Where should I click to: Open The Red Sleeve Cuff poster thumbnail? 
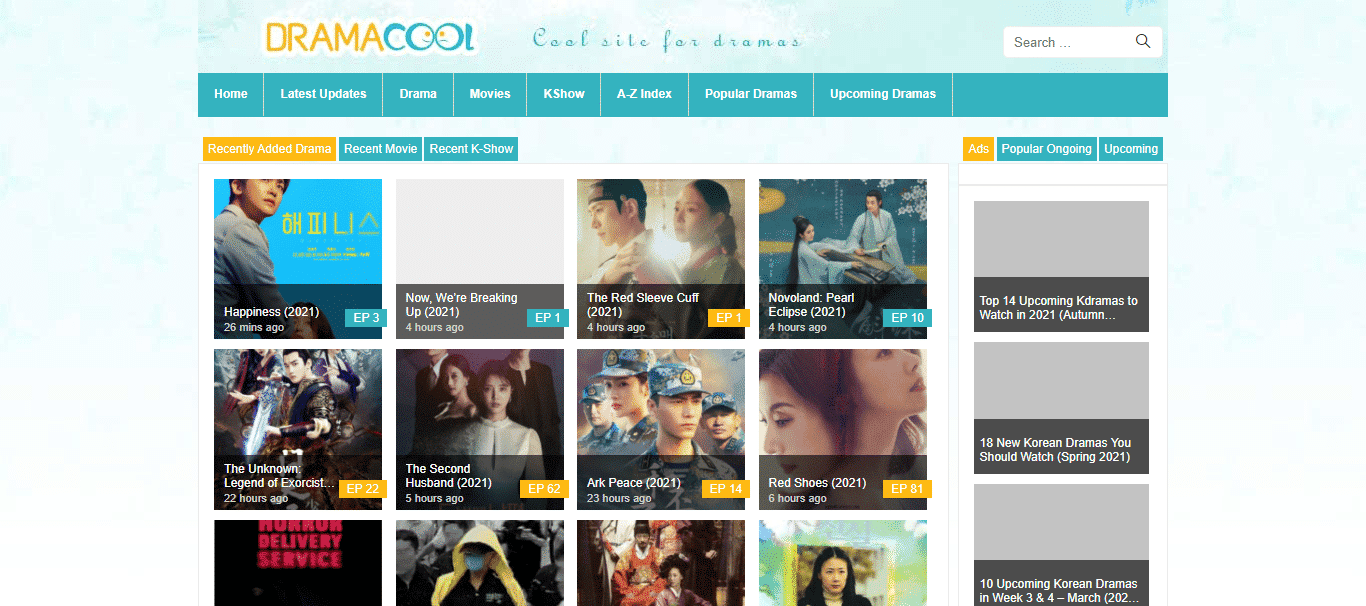pyautogui.click(x=661, y=258)
